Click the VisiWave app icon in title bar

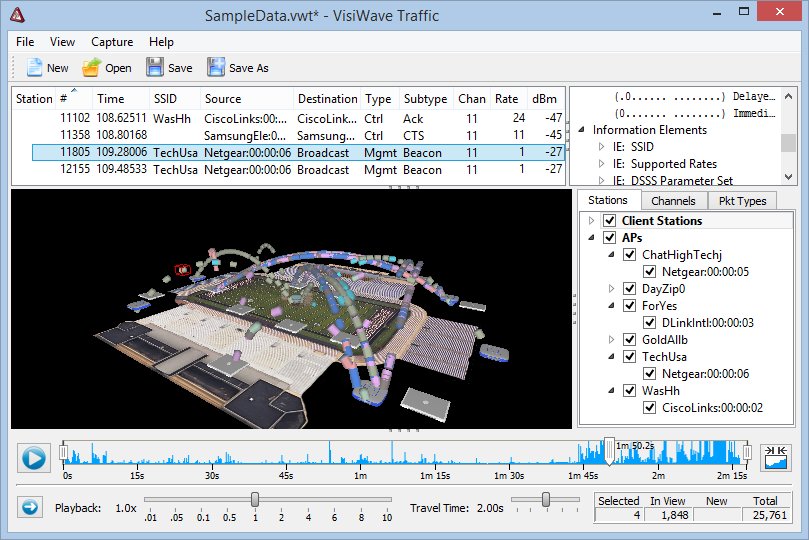[x=18, y=15]
